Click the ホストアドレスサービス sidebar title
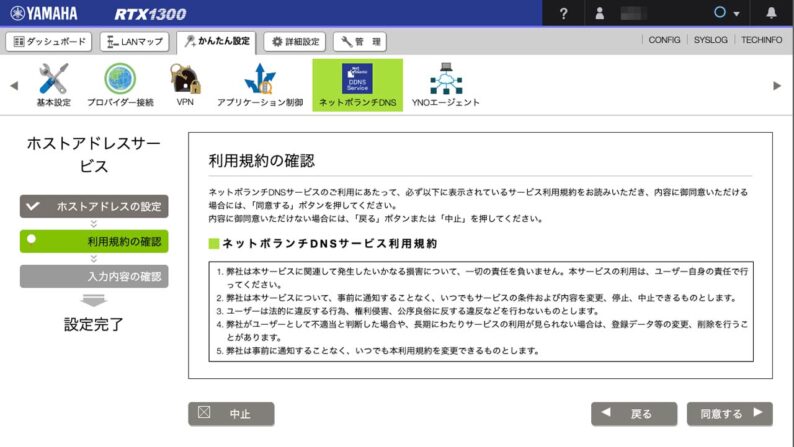The width and height of the screenshot is (794, 447). point(94,154)
